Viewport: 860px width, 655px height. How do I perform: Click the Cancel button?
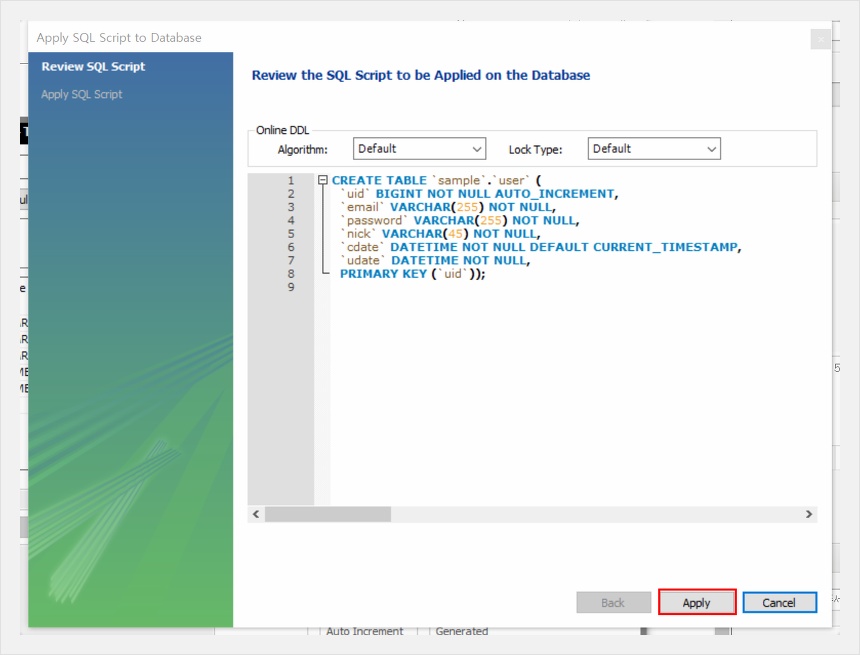coord(779,602)
